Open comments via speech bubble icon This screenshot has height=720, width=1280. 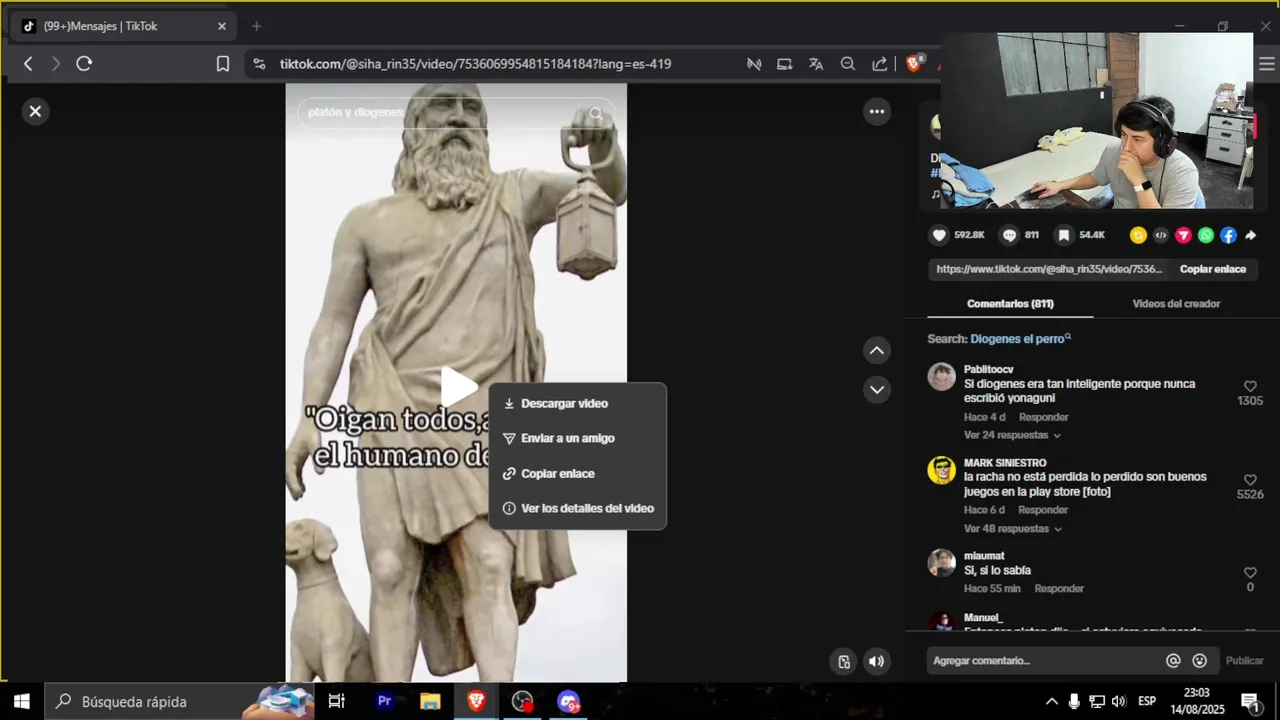click(x=1010, y=235)
